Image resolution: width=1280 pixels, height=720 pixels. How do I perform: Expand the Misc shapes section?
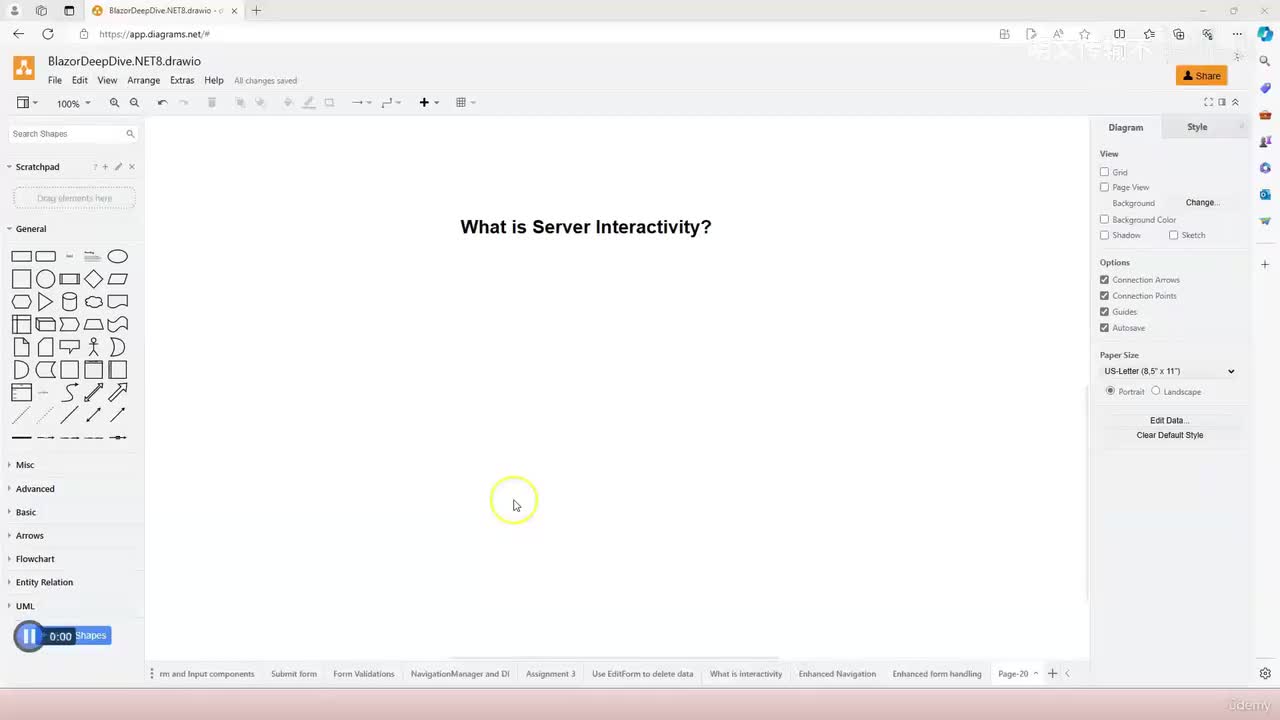click(25, 465)
